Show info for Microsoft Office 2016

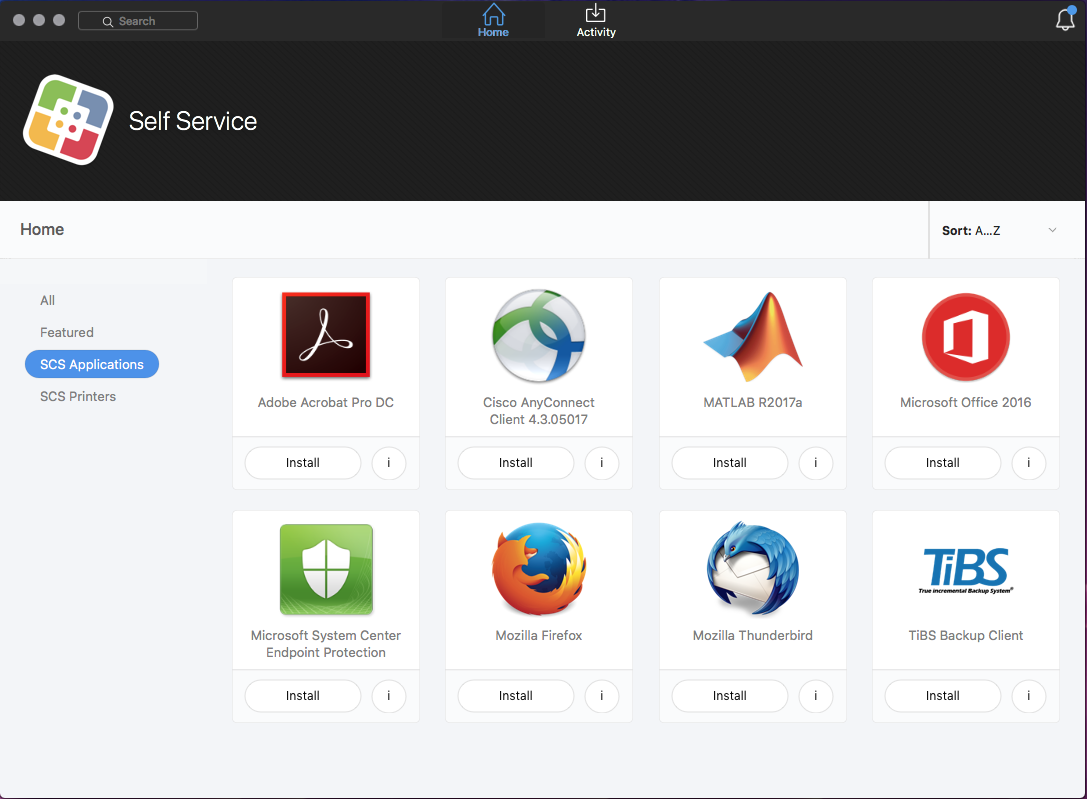tap(1029, 463)
